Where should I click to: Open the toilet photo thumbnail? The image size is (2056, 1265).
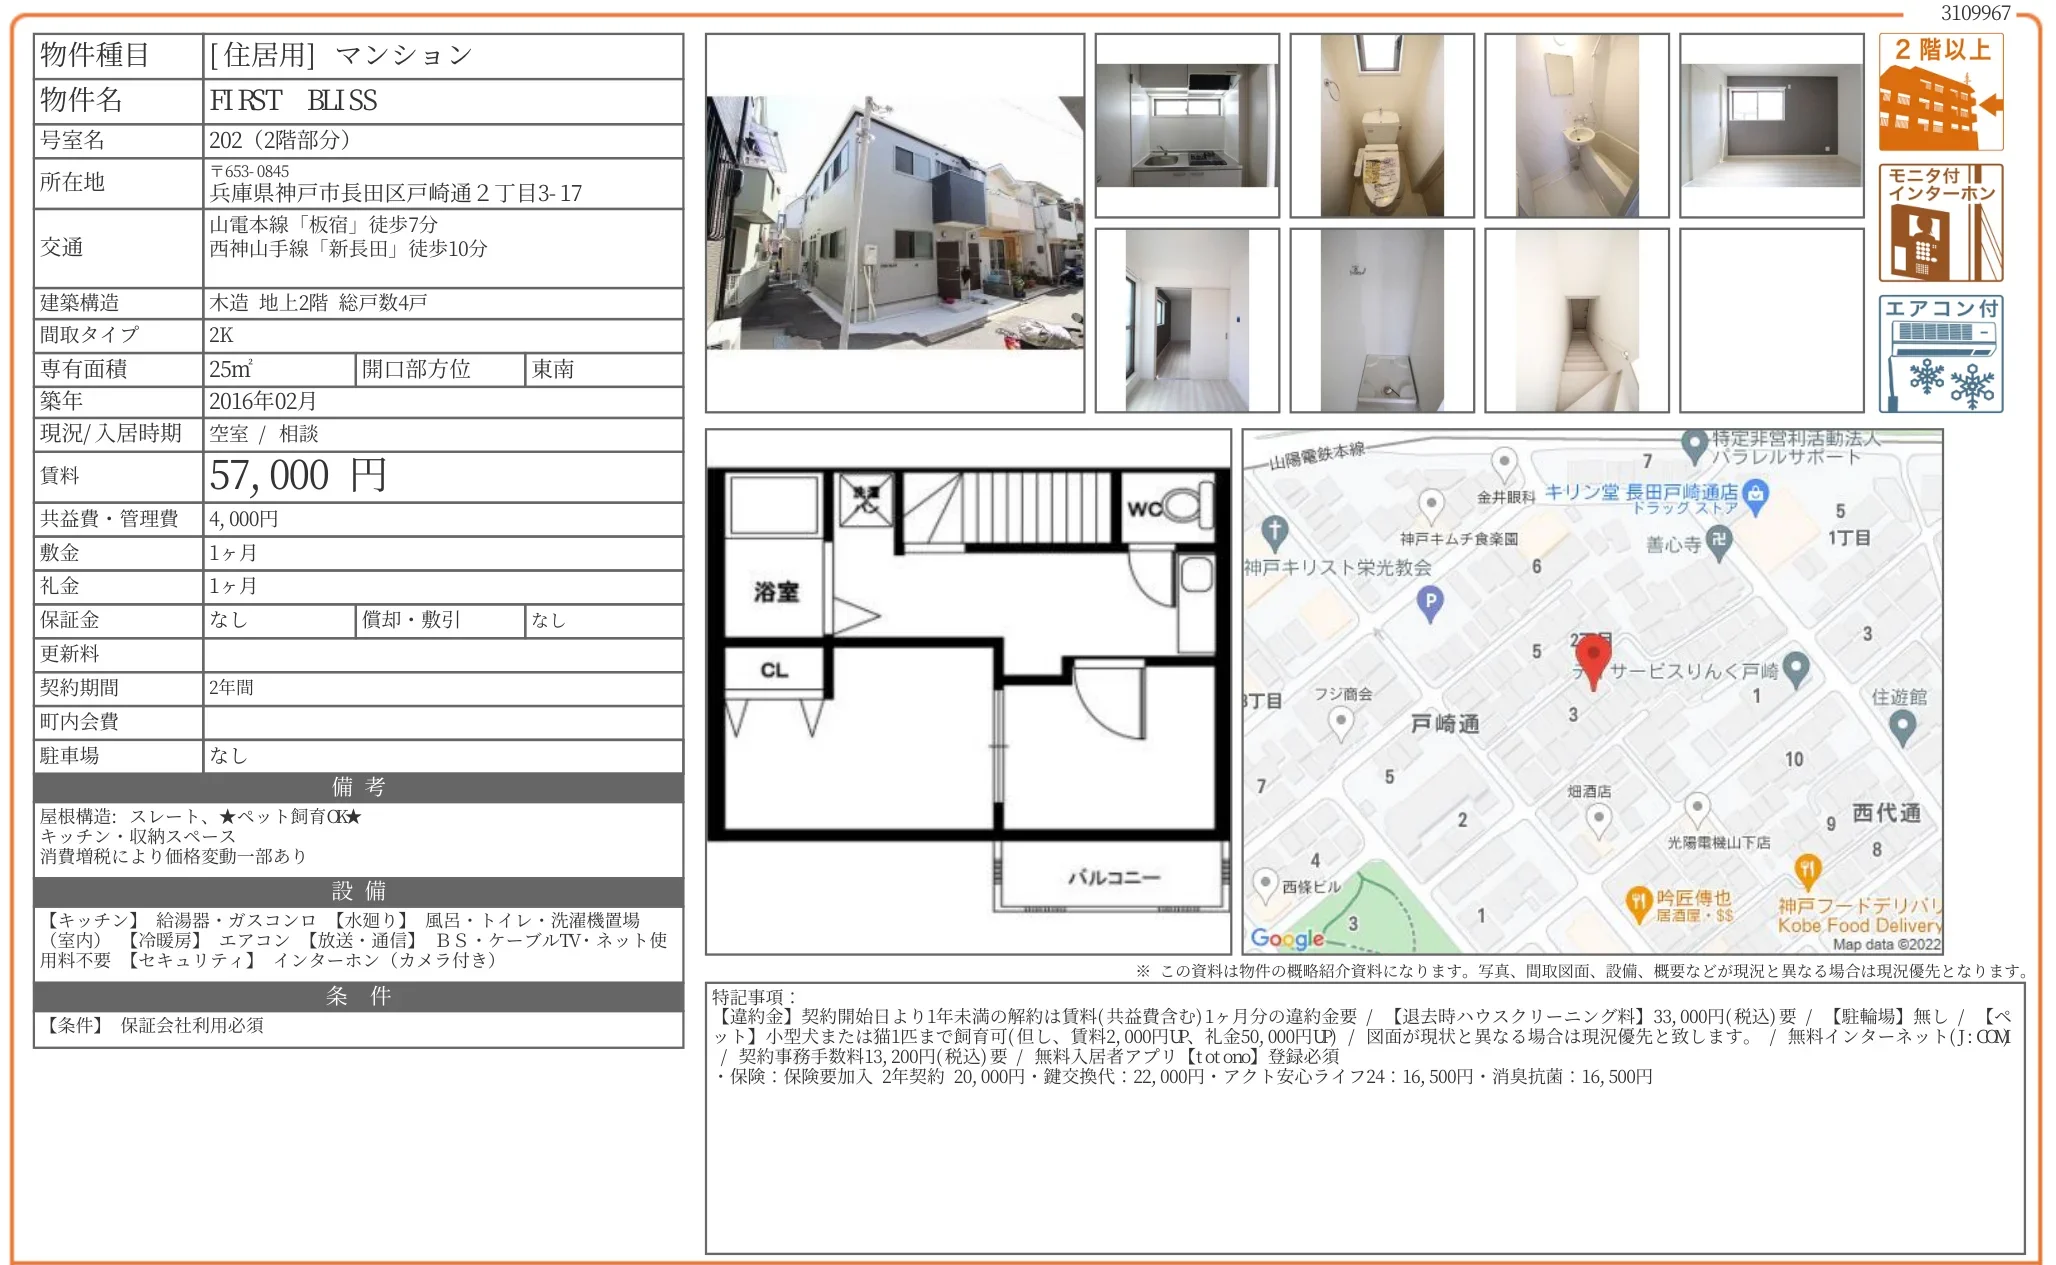(1381, 126)
